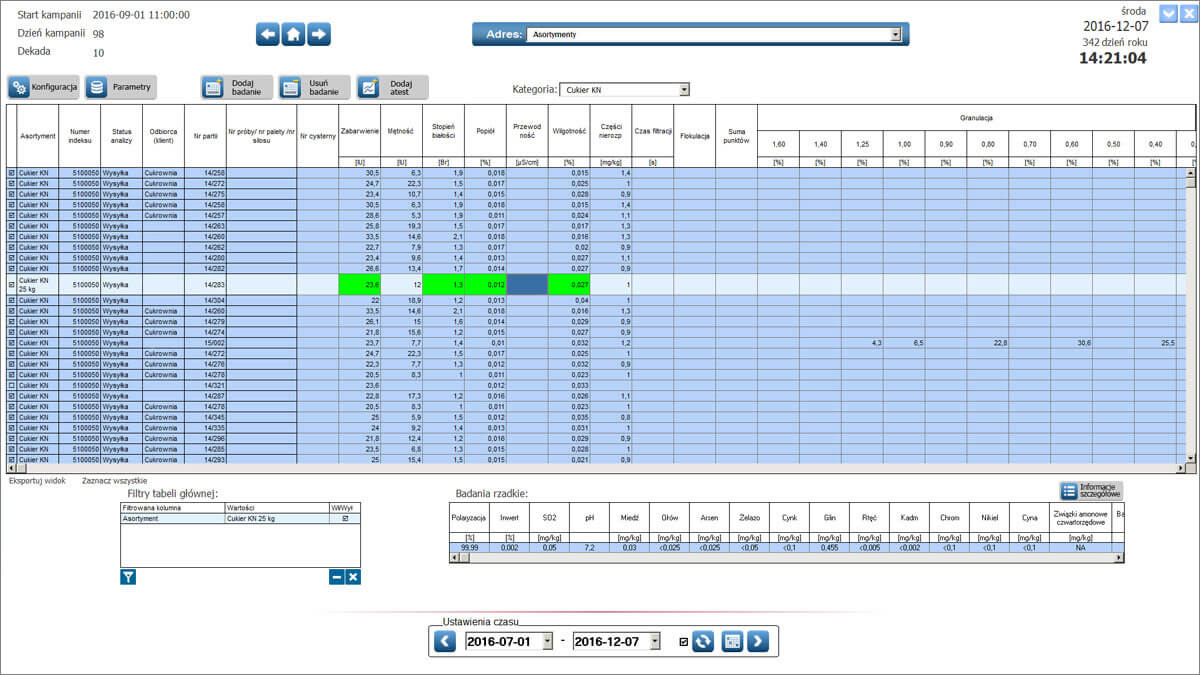Add a new test with Dodaj badanie
The image size is (1200, 675).
(x=237, y=86)
